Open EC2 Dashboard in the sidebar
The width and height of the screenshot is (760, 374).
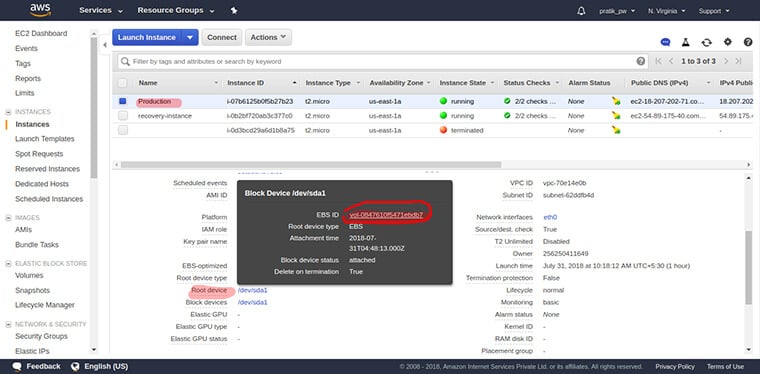point(41,33)
